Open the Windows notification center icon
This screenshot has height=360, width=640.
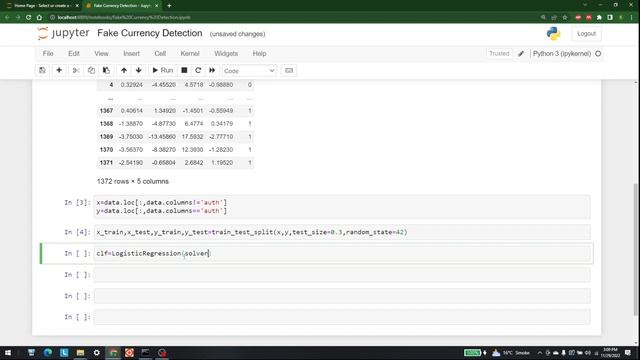[x=628, y=353]
